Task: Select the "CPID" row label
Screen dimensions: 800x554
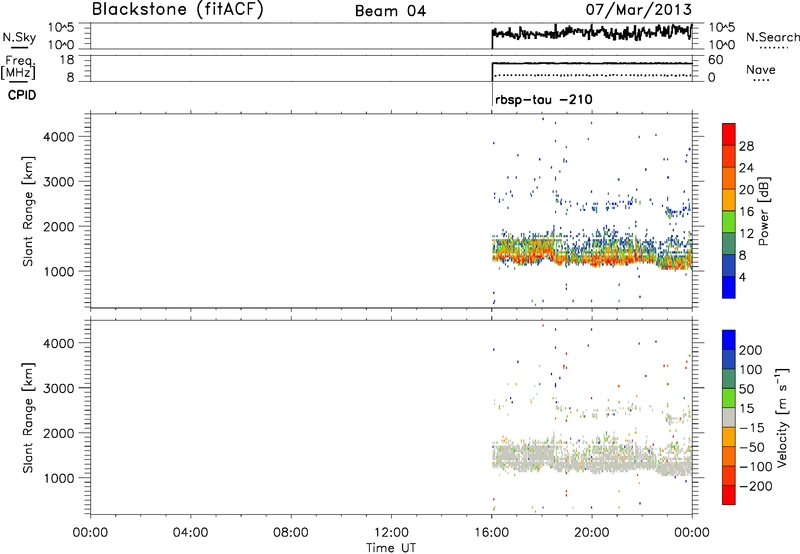Action: (x=22, y=95)
